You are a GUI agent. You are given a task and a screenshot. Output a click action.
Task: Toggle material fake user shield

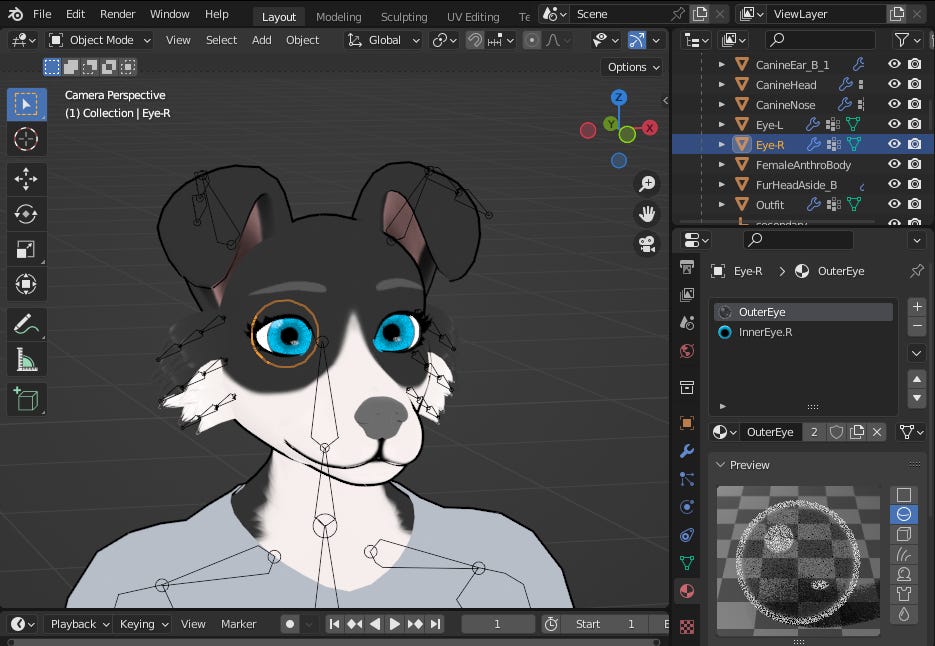tap(836, 432)
